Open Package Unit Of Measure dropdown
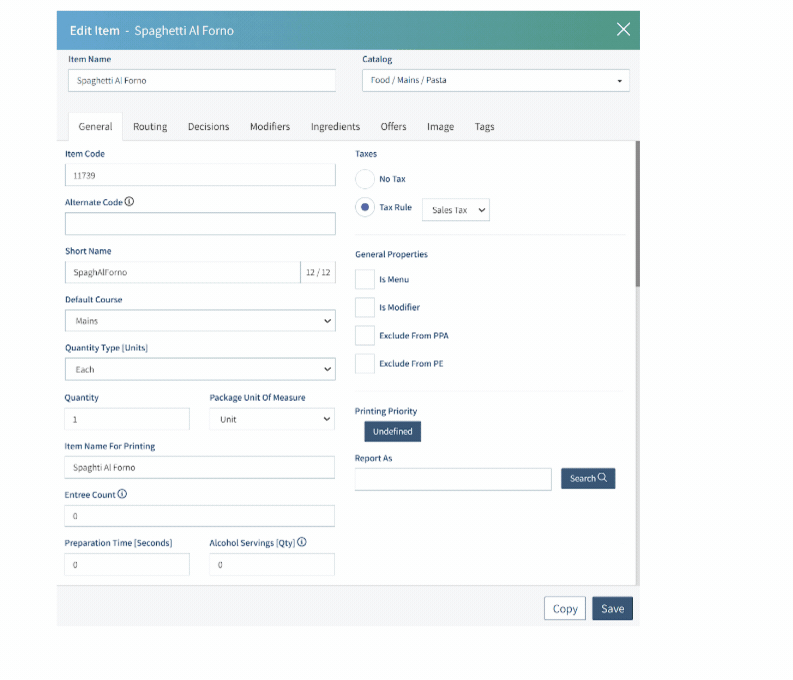Image resolution: width=793 pixels, height=680 pixels. click(272, 419)
